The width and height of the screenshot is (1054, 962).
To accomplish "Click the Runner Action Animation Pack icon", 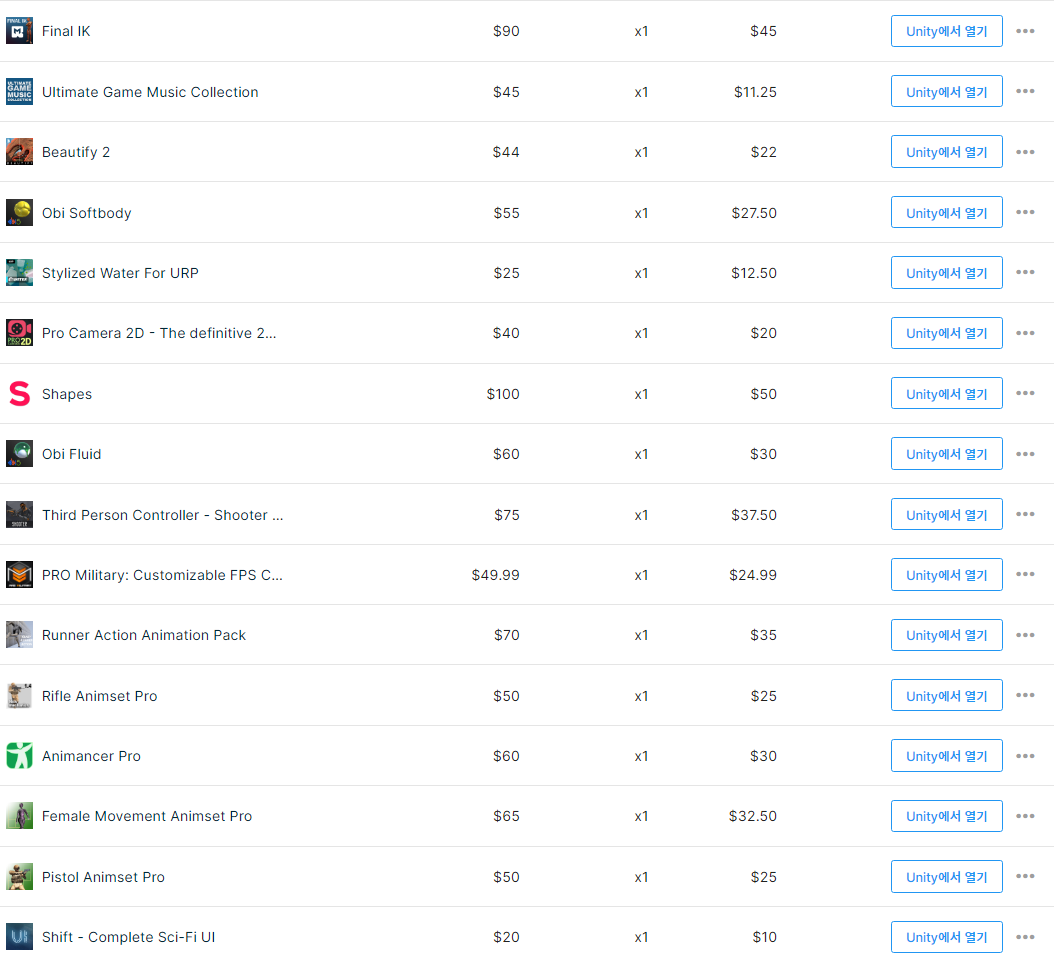I will coord(19,635).
